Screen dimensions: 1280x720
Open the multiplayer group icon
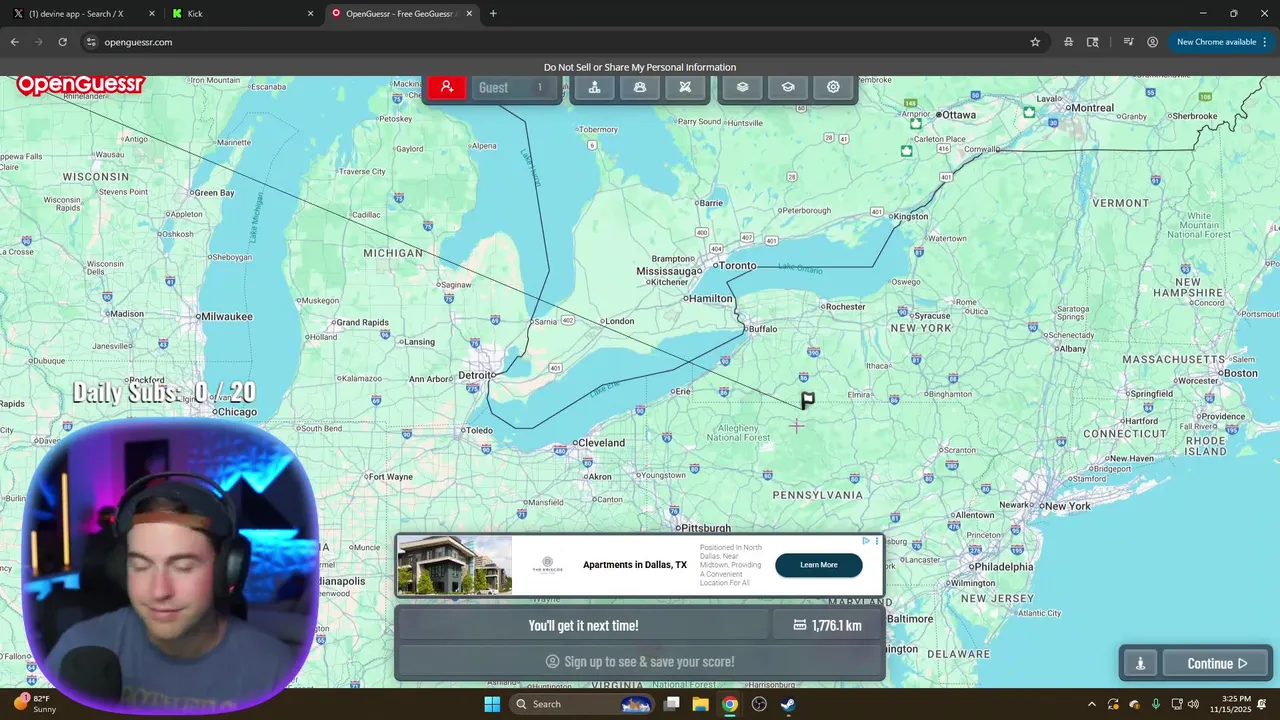[x=640, y=87]
